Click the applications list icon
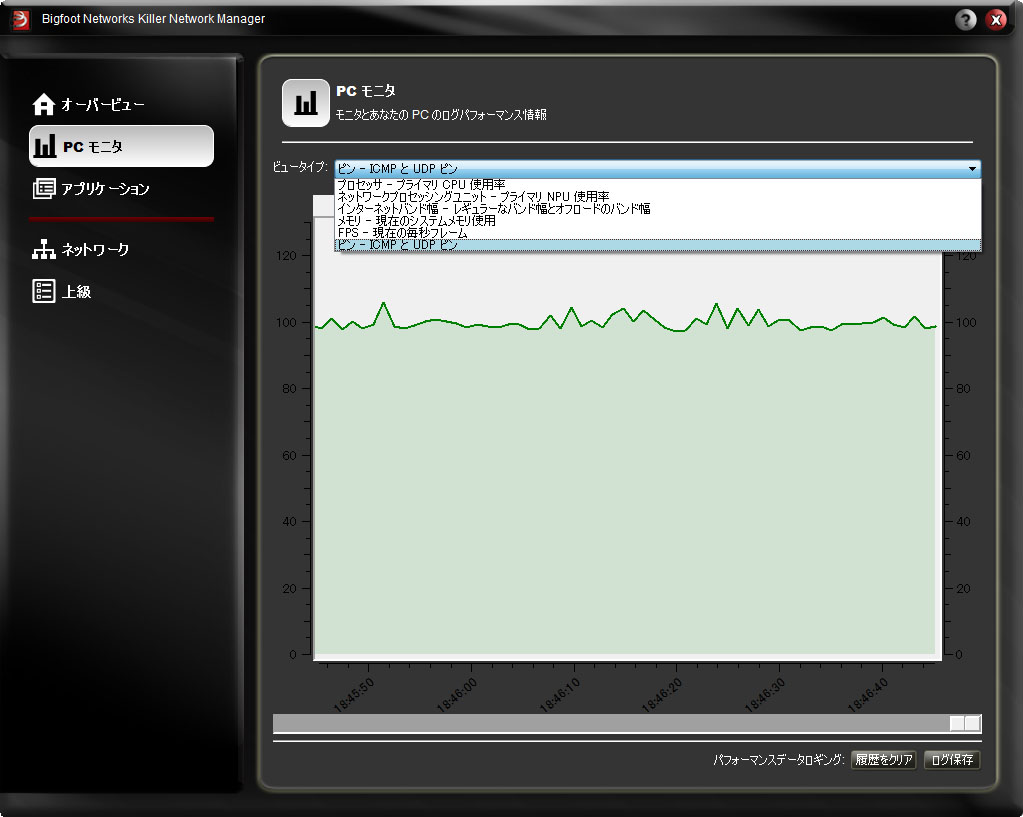1023x817 pixels. (x=44, y=189)
